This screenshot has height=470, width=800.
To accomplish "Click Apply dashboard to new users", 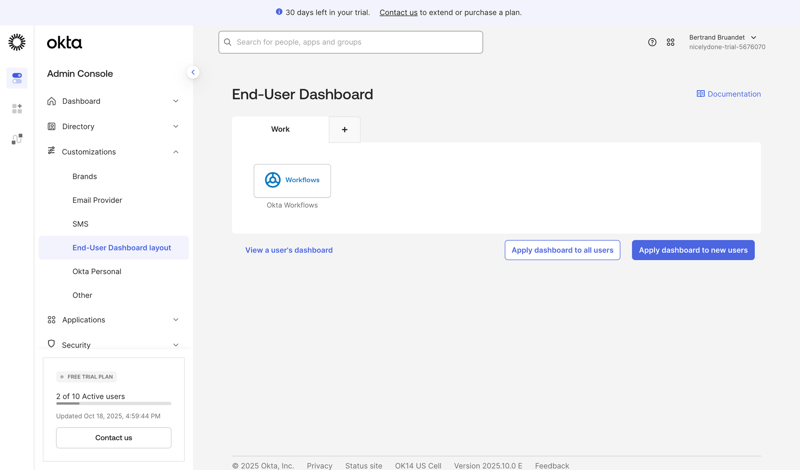I will pyautogui.click(x=693, y=250).
